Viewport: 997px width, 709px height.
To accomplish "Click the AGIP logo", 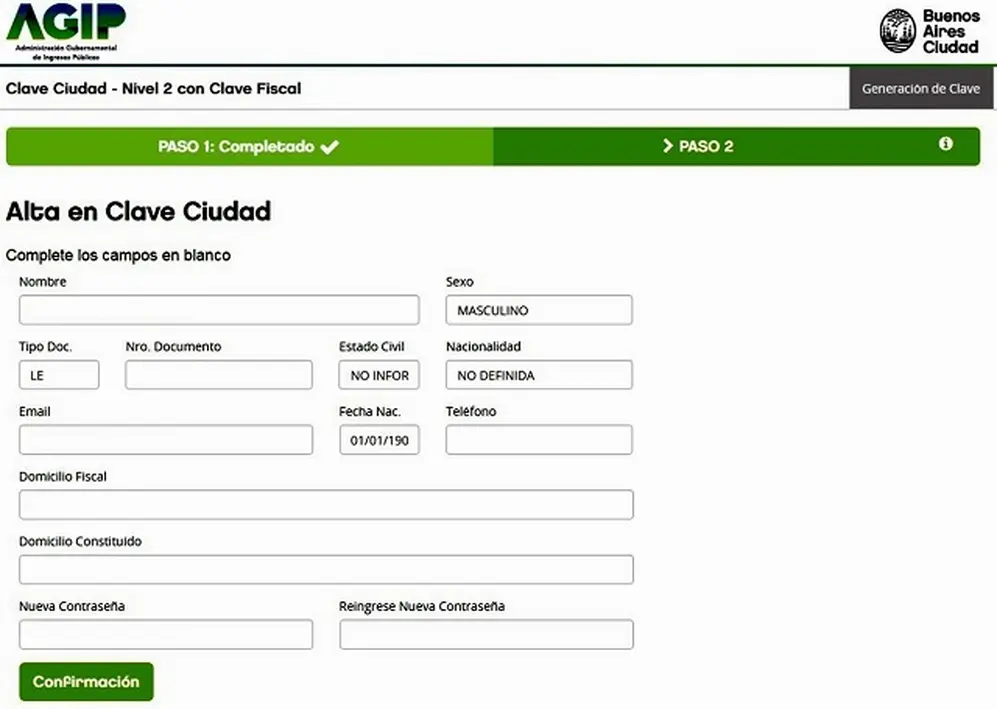I will [x=66, y=32].
